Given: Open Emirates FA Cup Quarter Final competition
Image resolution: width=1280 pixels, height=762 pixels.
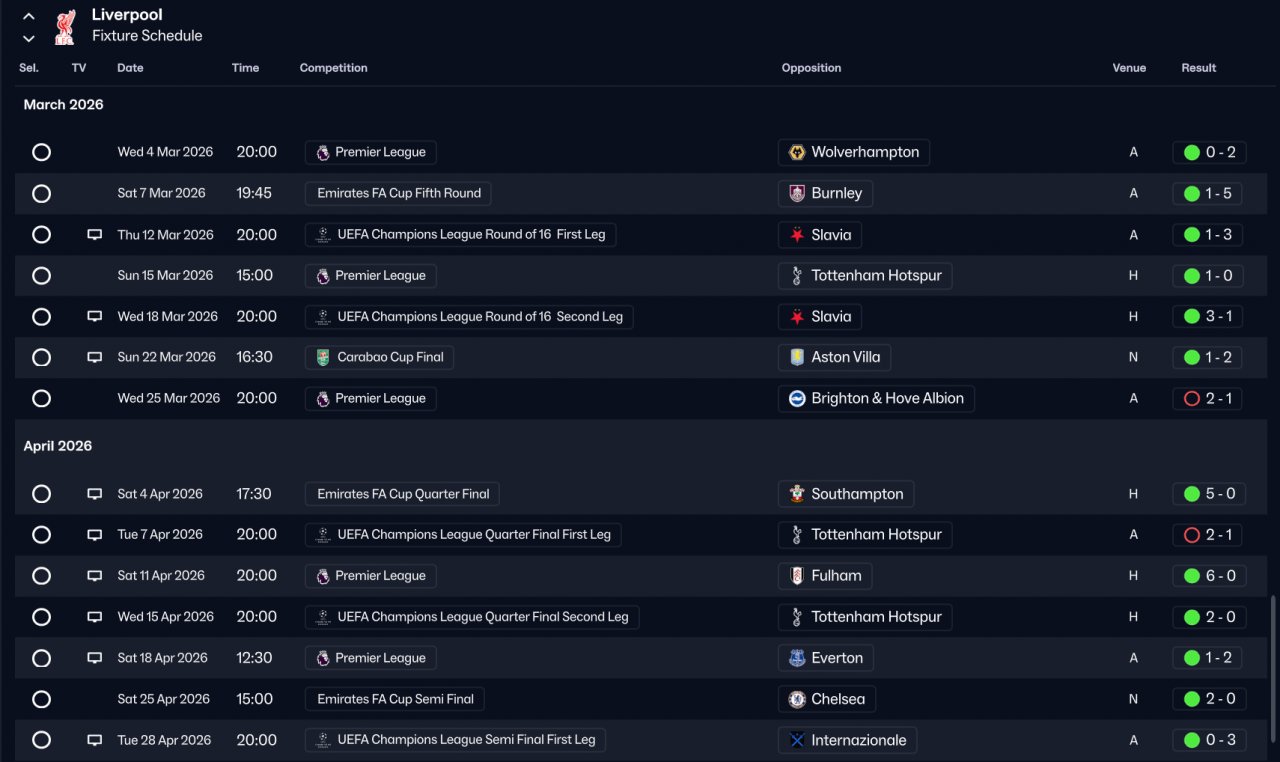Looking at the screenshot, I should pos(402,494).
